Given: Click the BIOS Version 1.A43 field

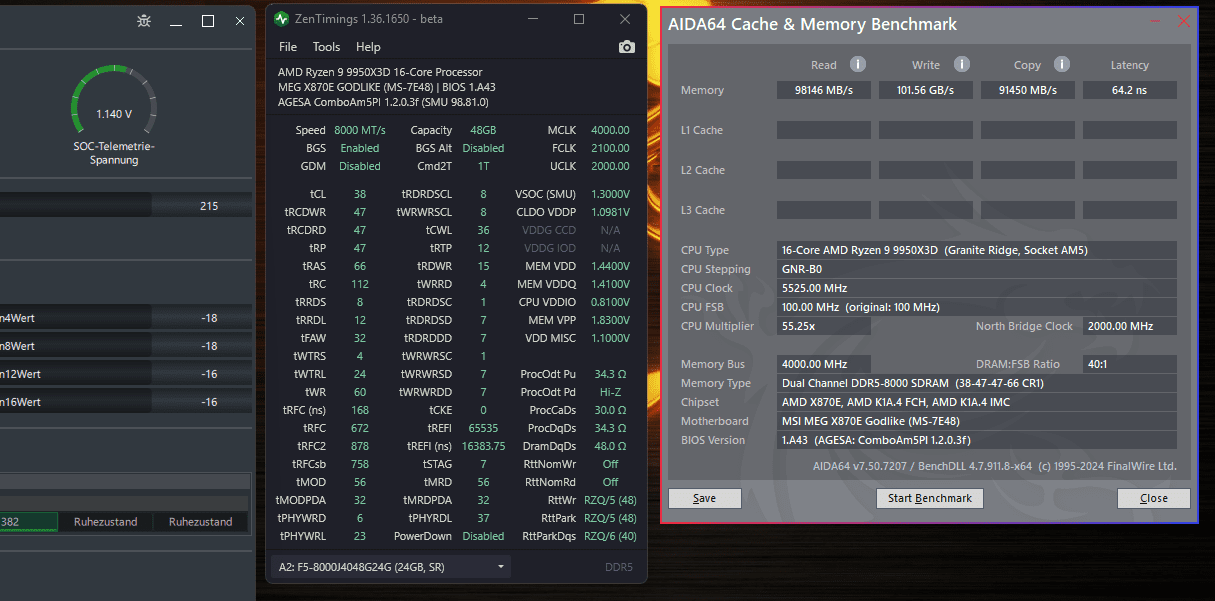Looking at the screenshot, I should coord(977,440).
